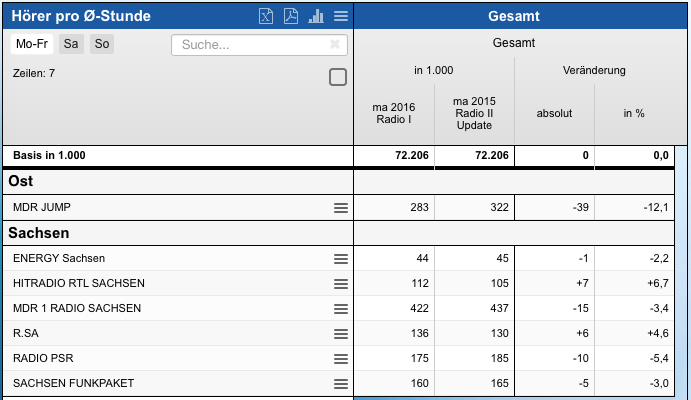Click MDR 1 RADIO SACHSEN value 437

pos(499,308)
